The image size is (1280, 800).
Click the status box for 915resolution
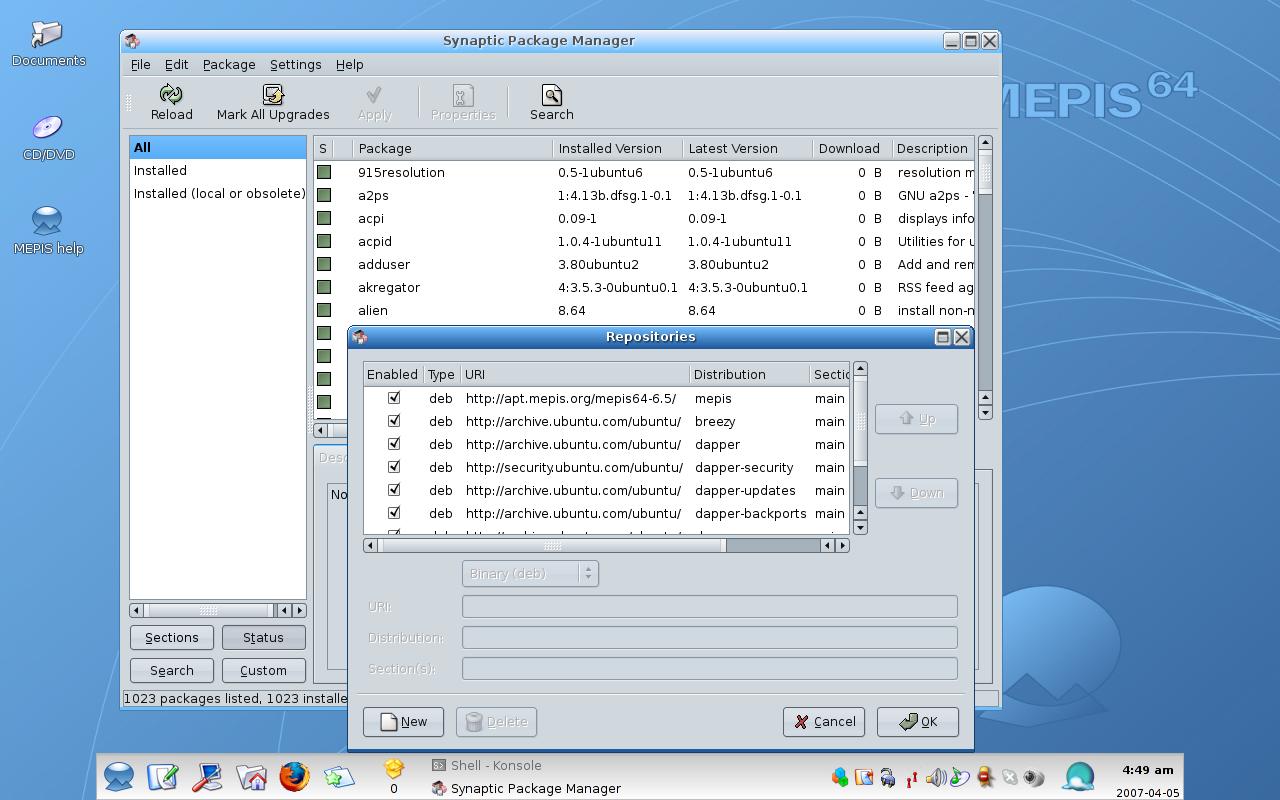click(x=324, y=172)
